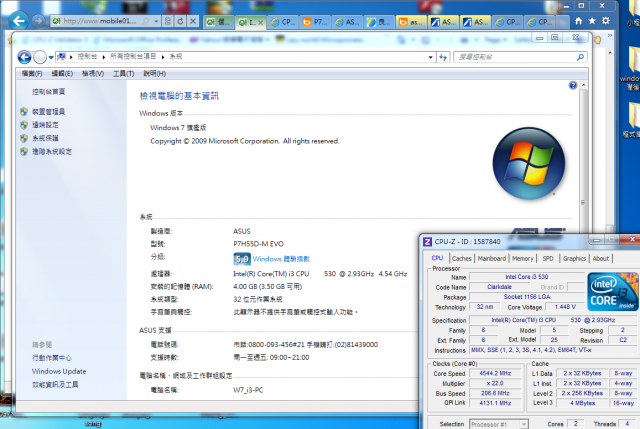Refresh the Internet Explorer page
This screenshot has width=640, height=429.
click(x=180, y=21)
